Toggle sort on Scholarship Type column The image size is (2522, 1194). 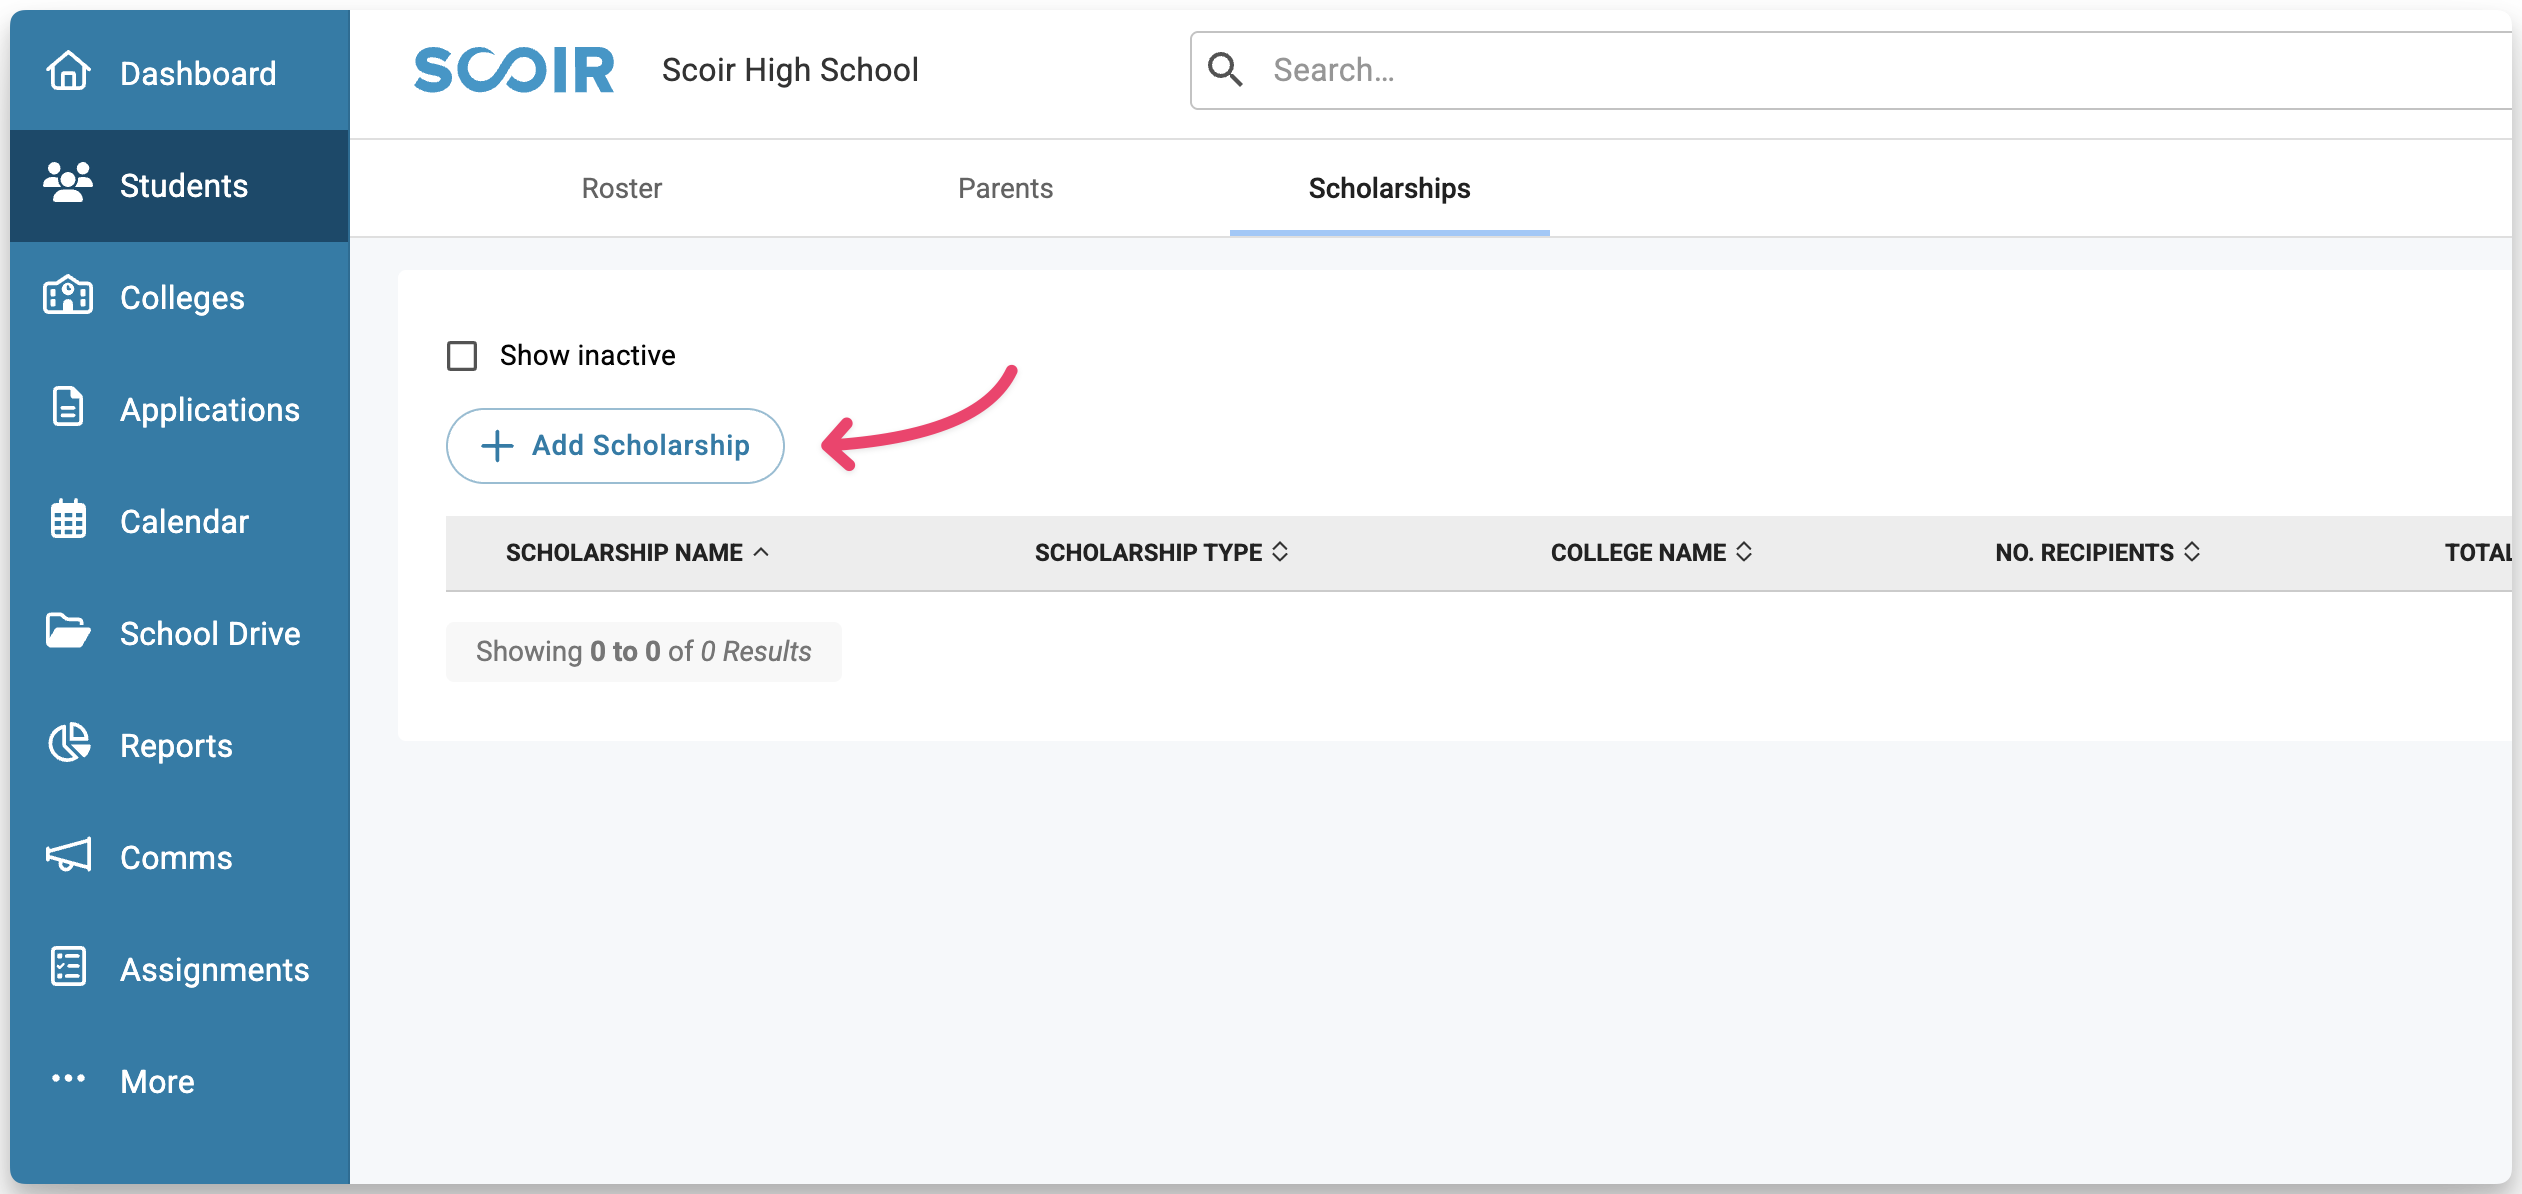coord(1280,552)
